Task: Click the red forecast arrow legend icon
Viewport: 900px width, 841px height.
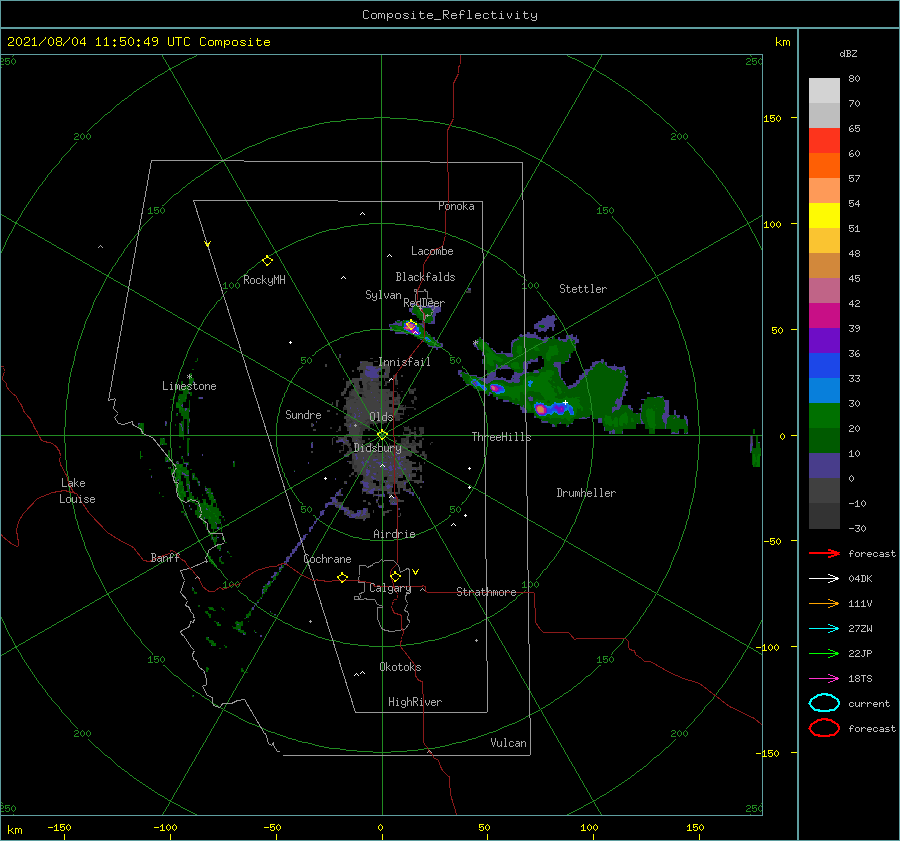Action: click(x=824, y=553)
